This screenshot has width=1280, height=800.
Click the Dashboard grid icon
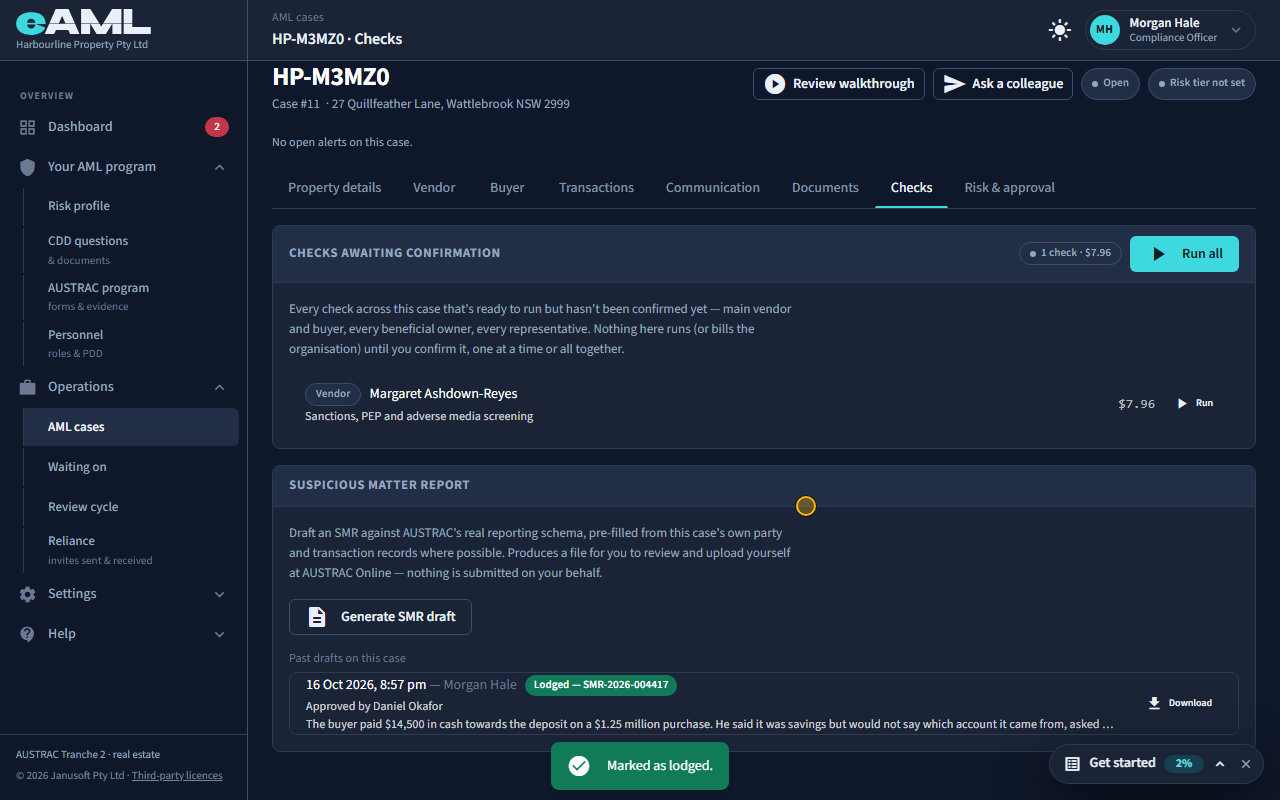pos(27,127)
